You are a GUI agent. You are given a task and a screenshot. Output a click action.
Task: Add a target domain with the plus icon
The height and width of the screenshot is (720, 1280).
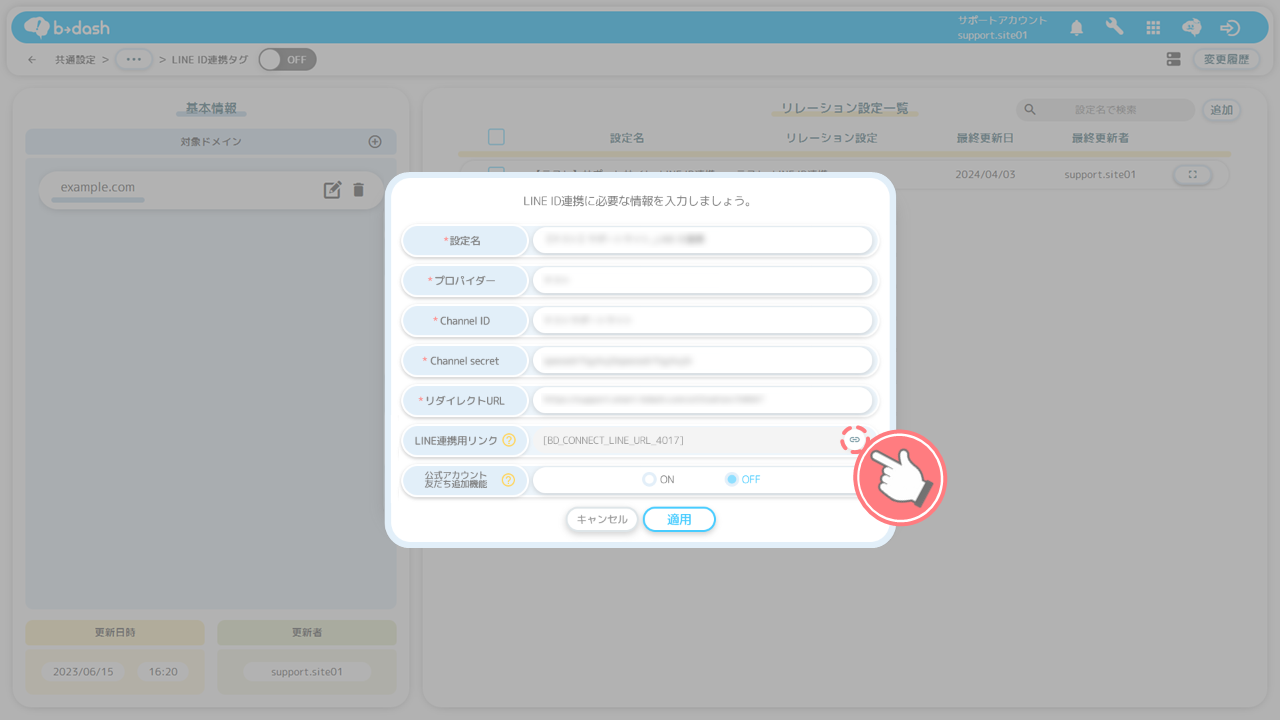pos(375,142)
